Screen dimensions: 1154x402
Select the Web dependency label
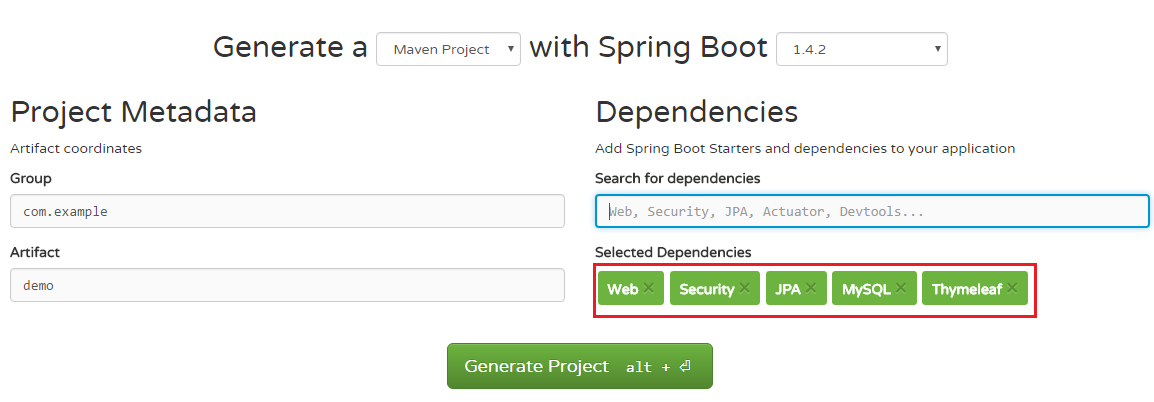pyautogui.click(x=622, y=289)
